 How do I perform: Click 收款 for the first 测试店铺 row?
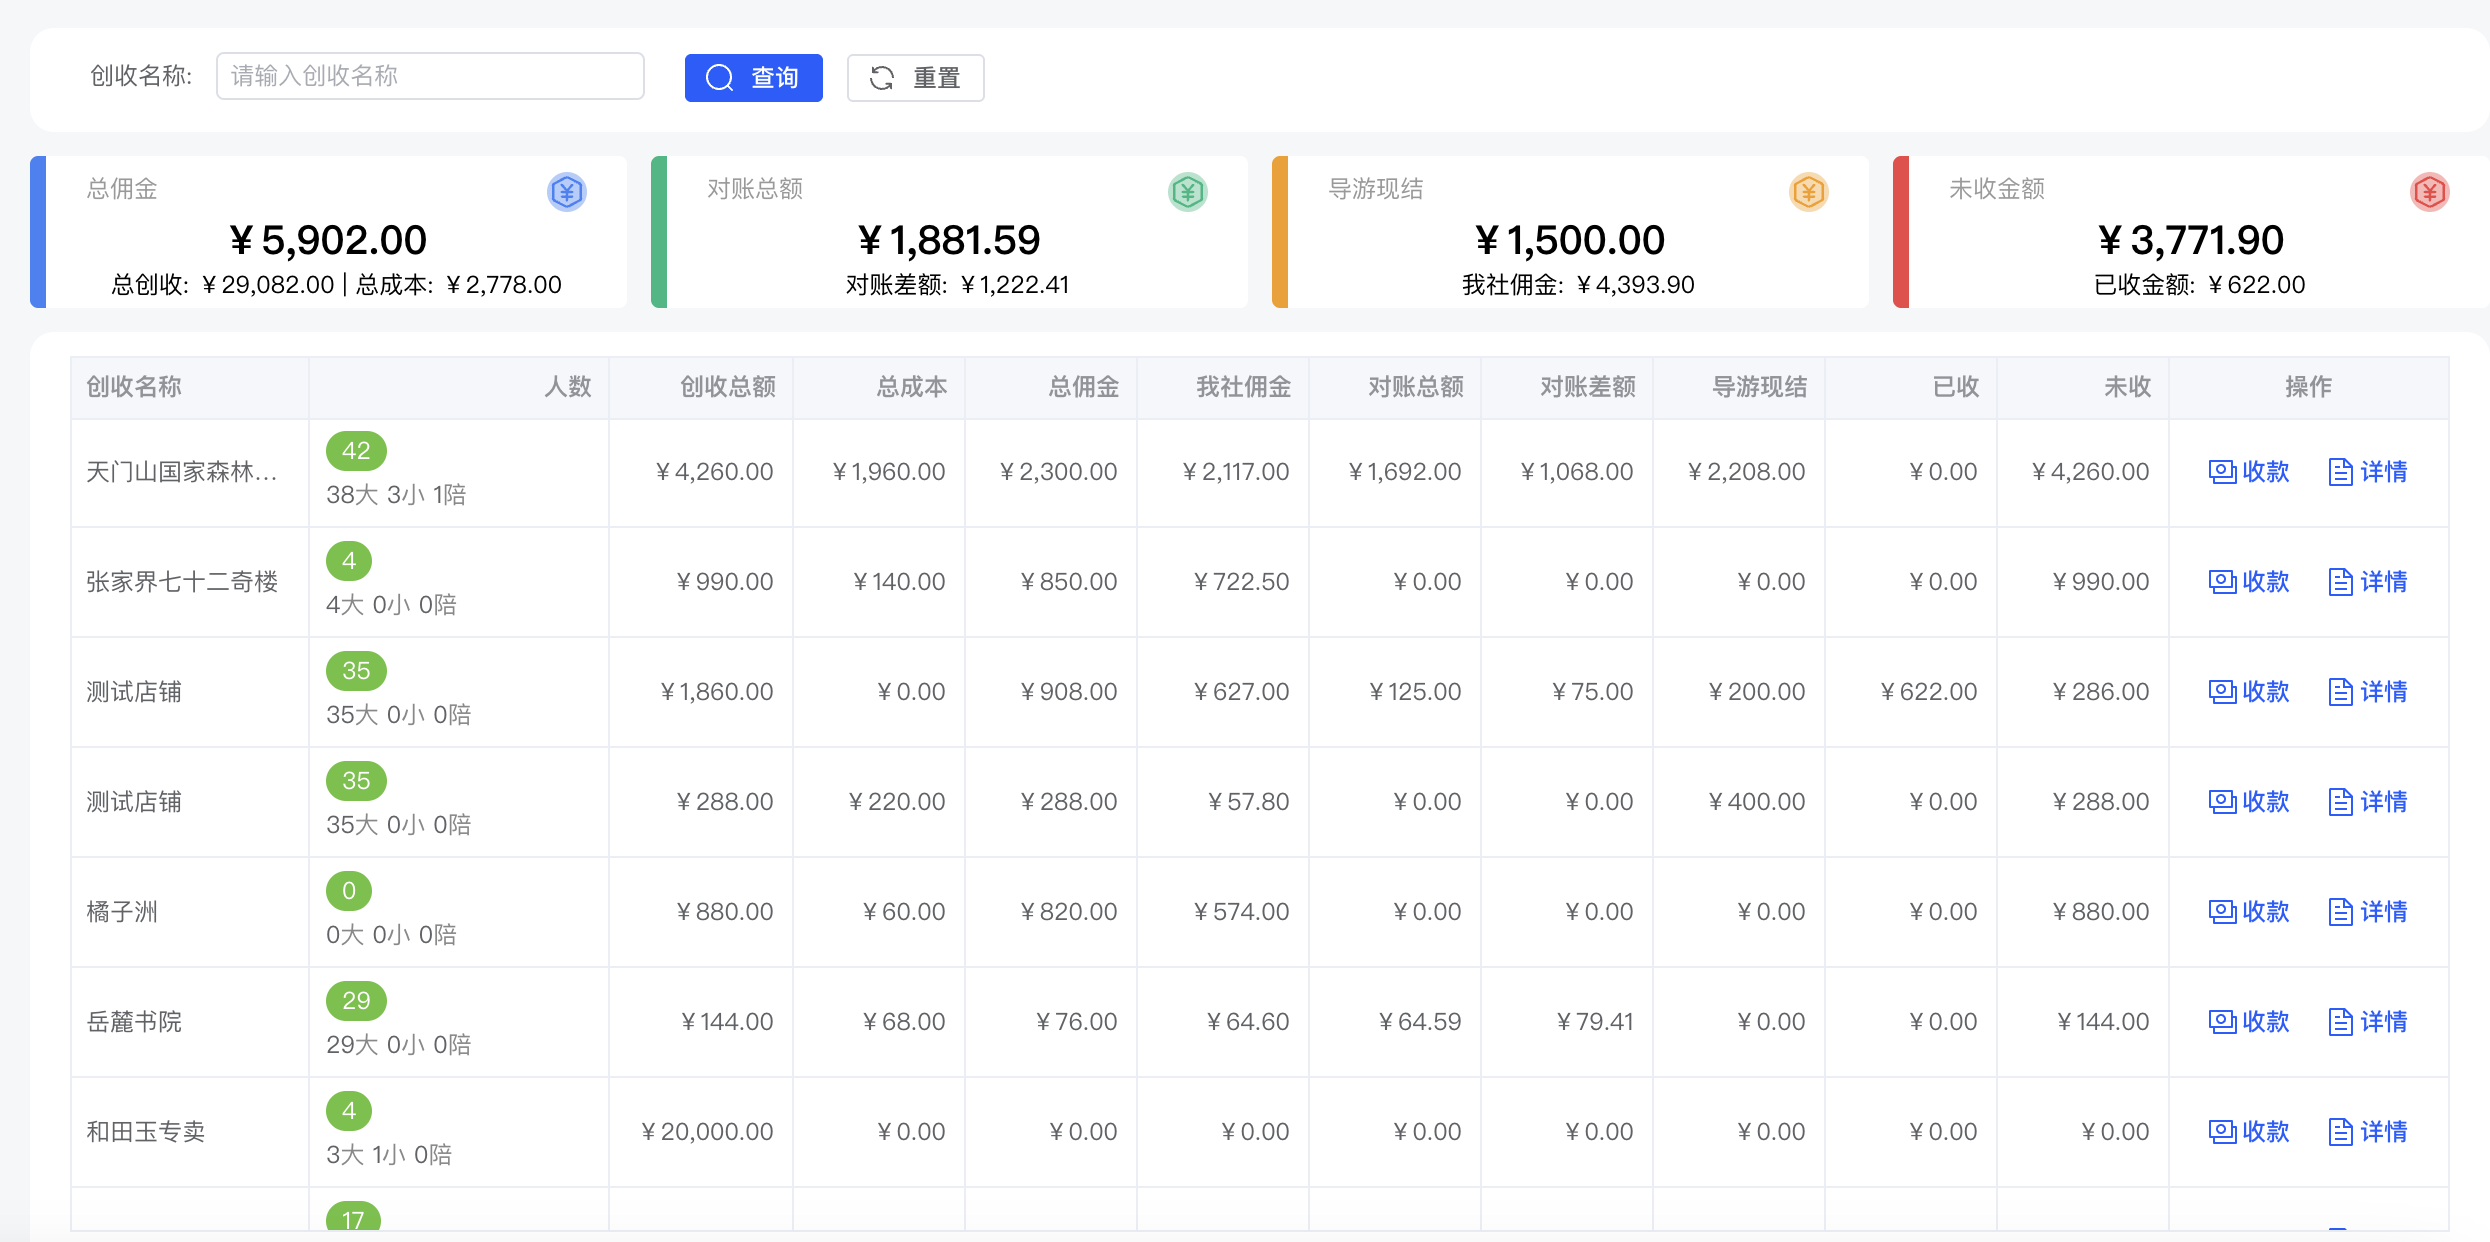point(2248,691)
